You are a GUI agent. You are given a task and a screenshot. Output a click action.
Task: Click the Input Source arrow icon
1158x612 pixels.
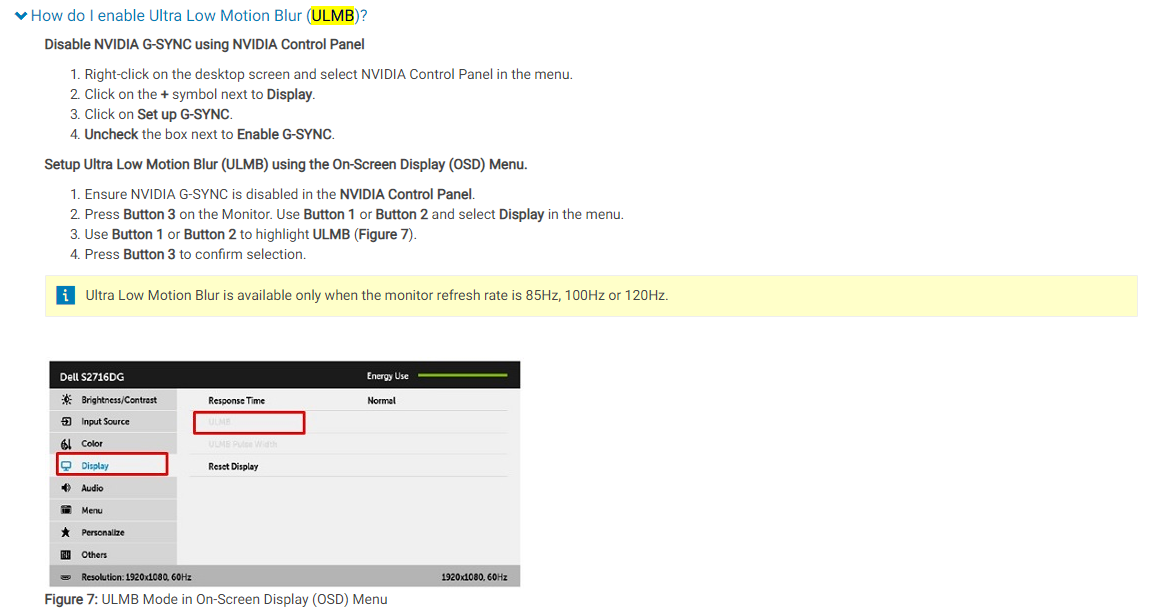(66, 422)
